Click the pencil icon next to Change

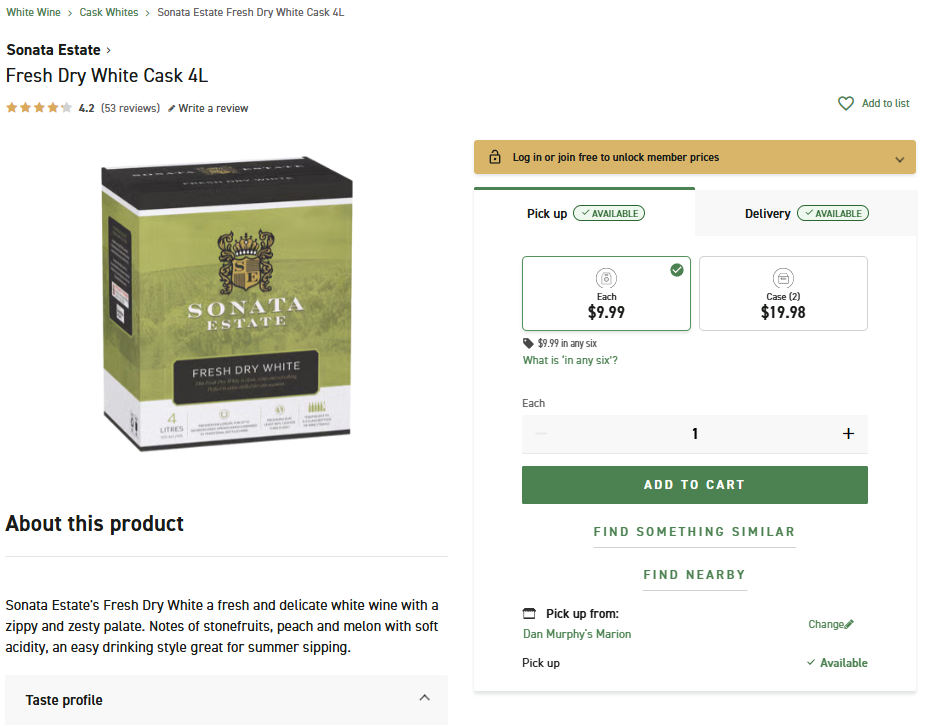click(x=849, y=624)
